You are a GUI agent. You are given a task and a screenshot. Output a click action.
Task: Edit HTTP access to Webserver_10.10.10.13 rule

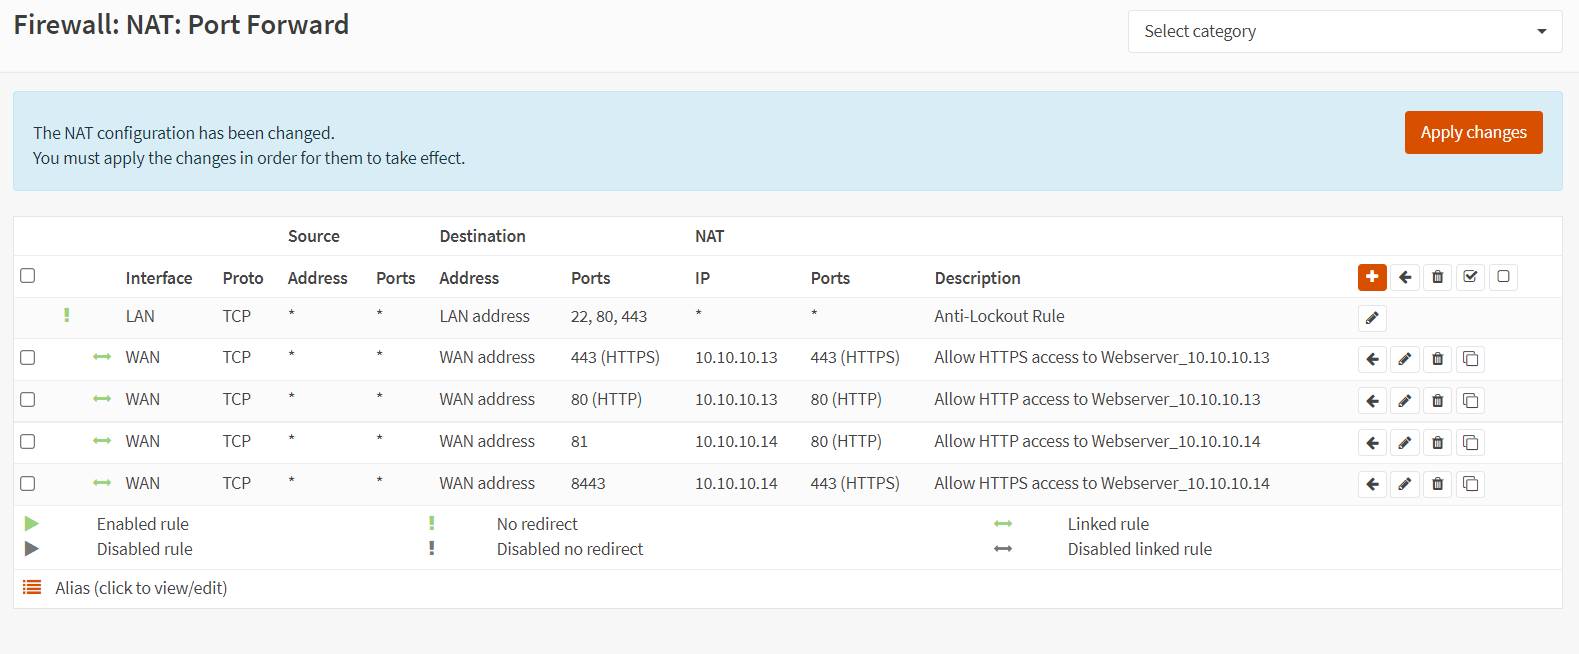pyautogui.click(x=1405, y=401)
